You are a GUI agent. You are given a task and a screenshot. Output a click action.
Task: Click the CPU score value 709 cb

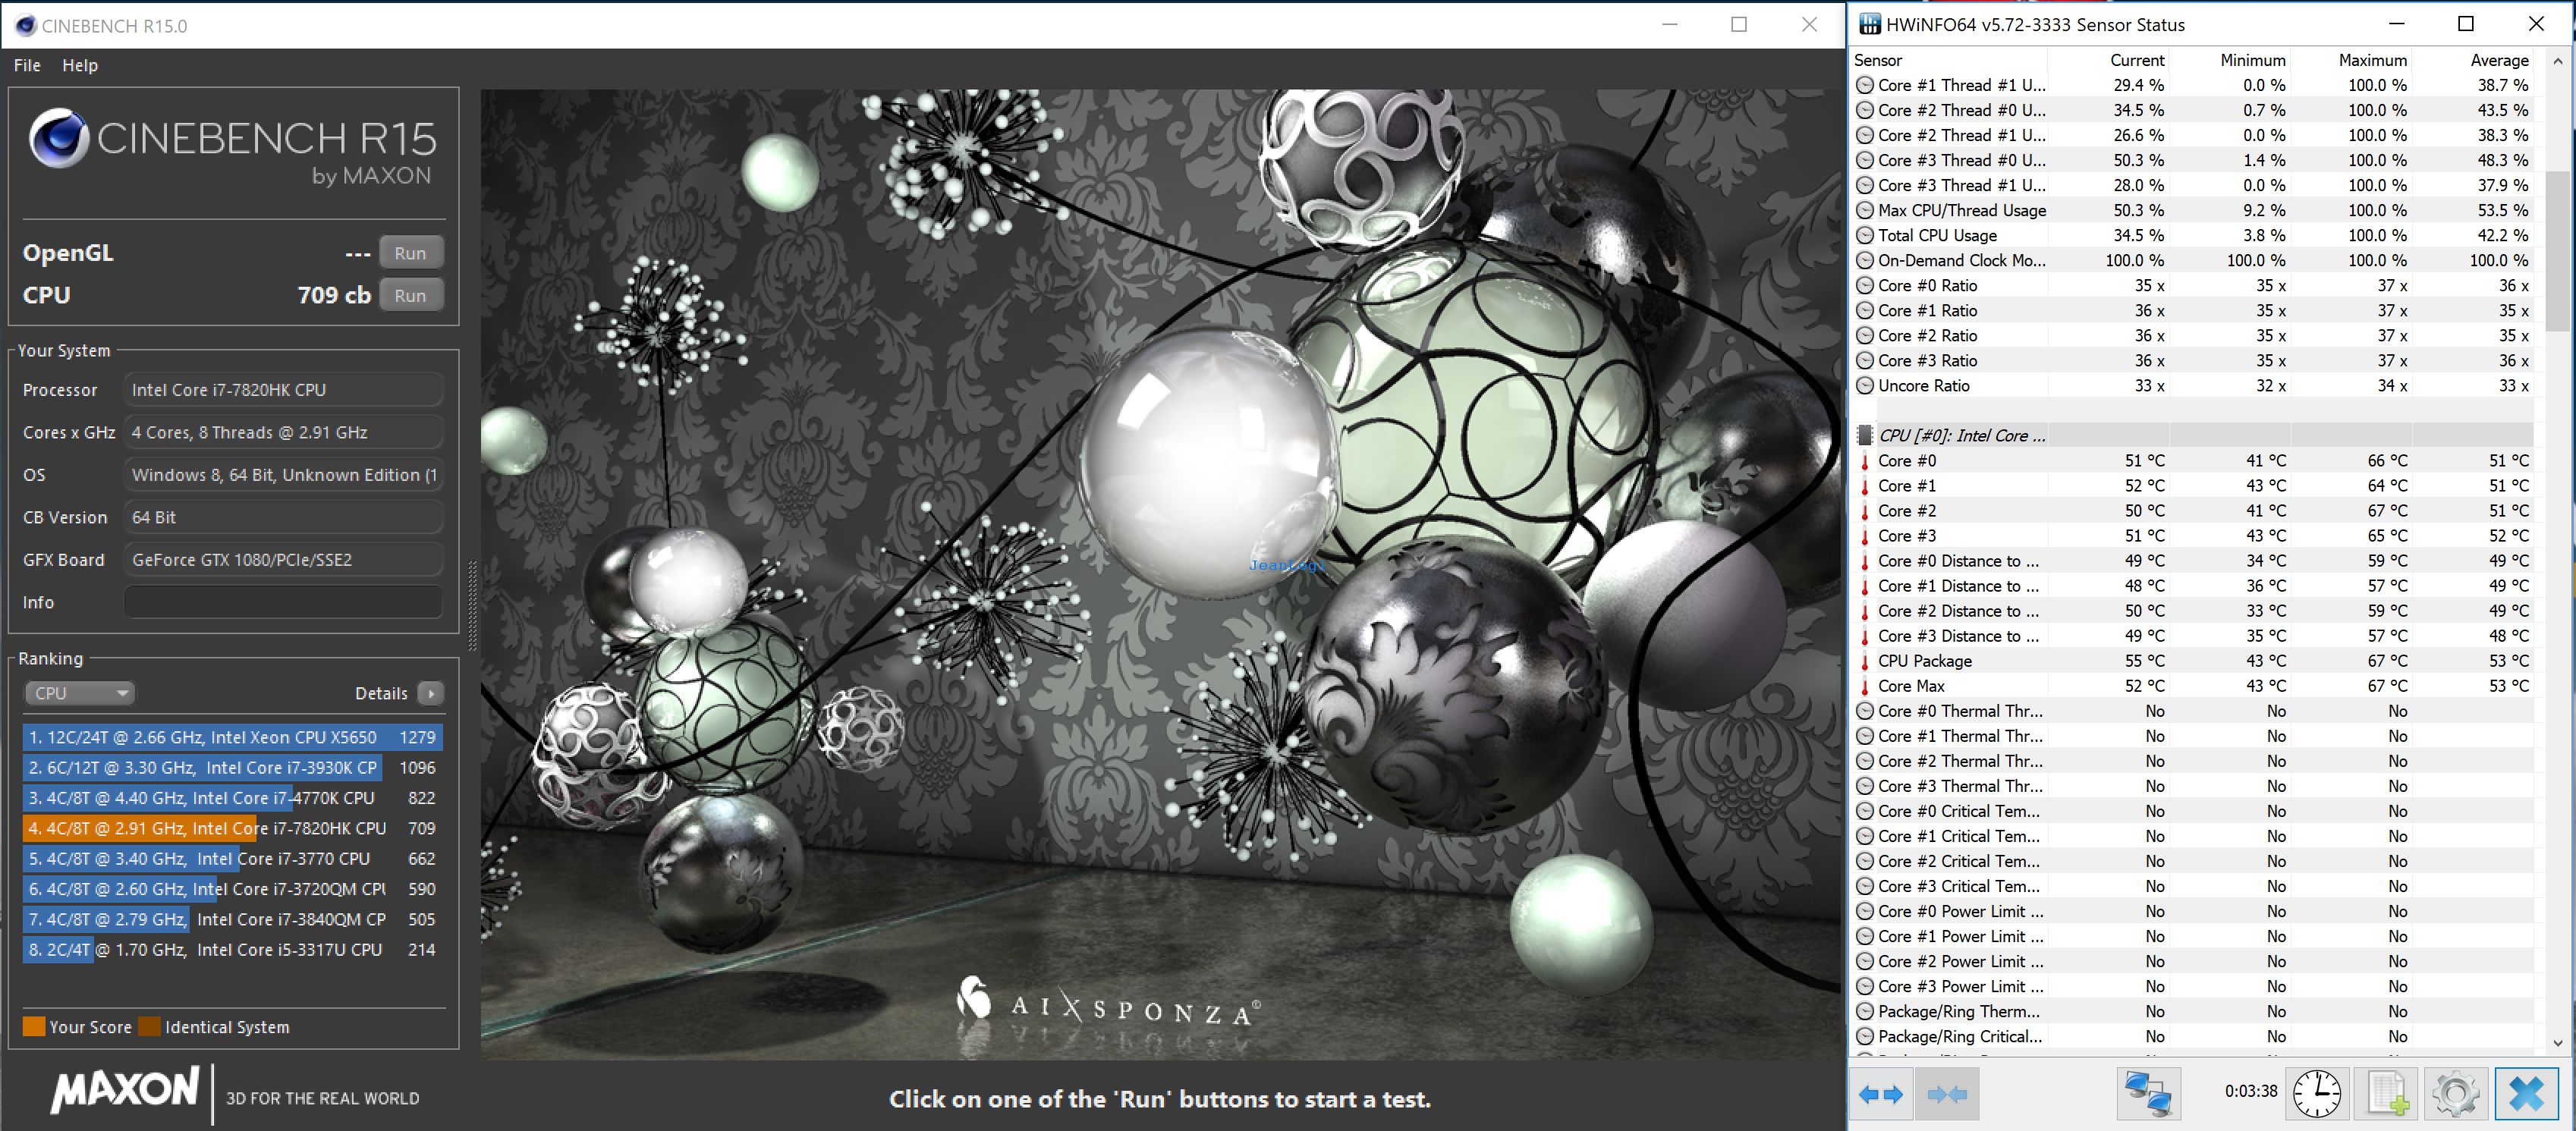[334, 295]
